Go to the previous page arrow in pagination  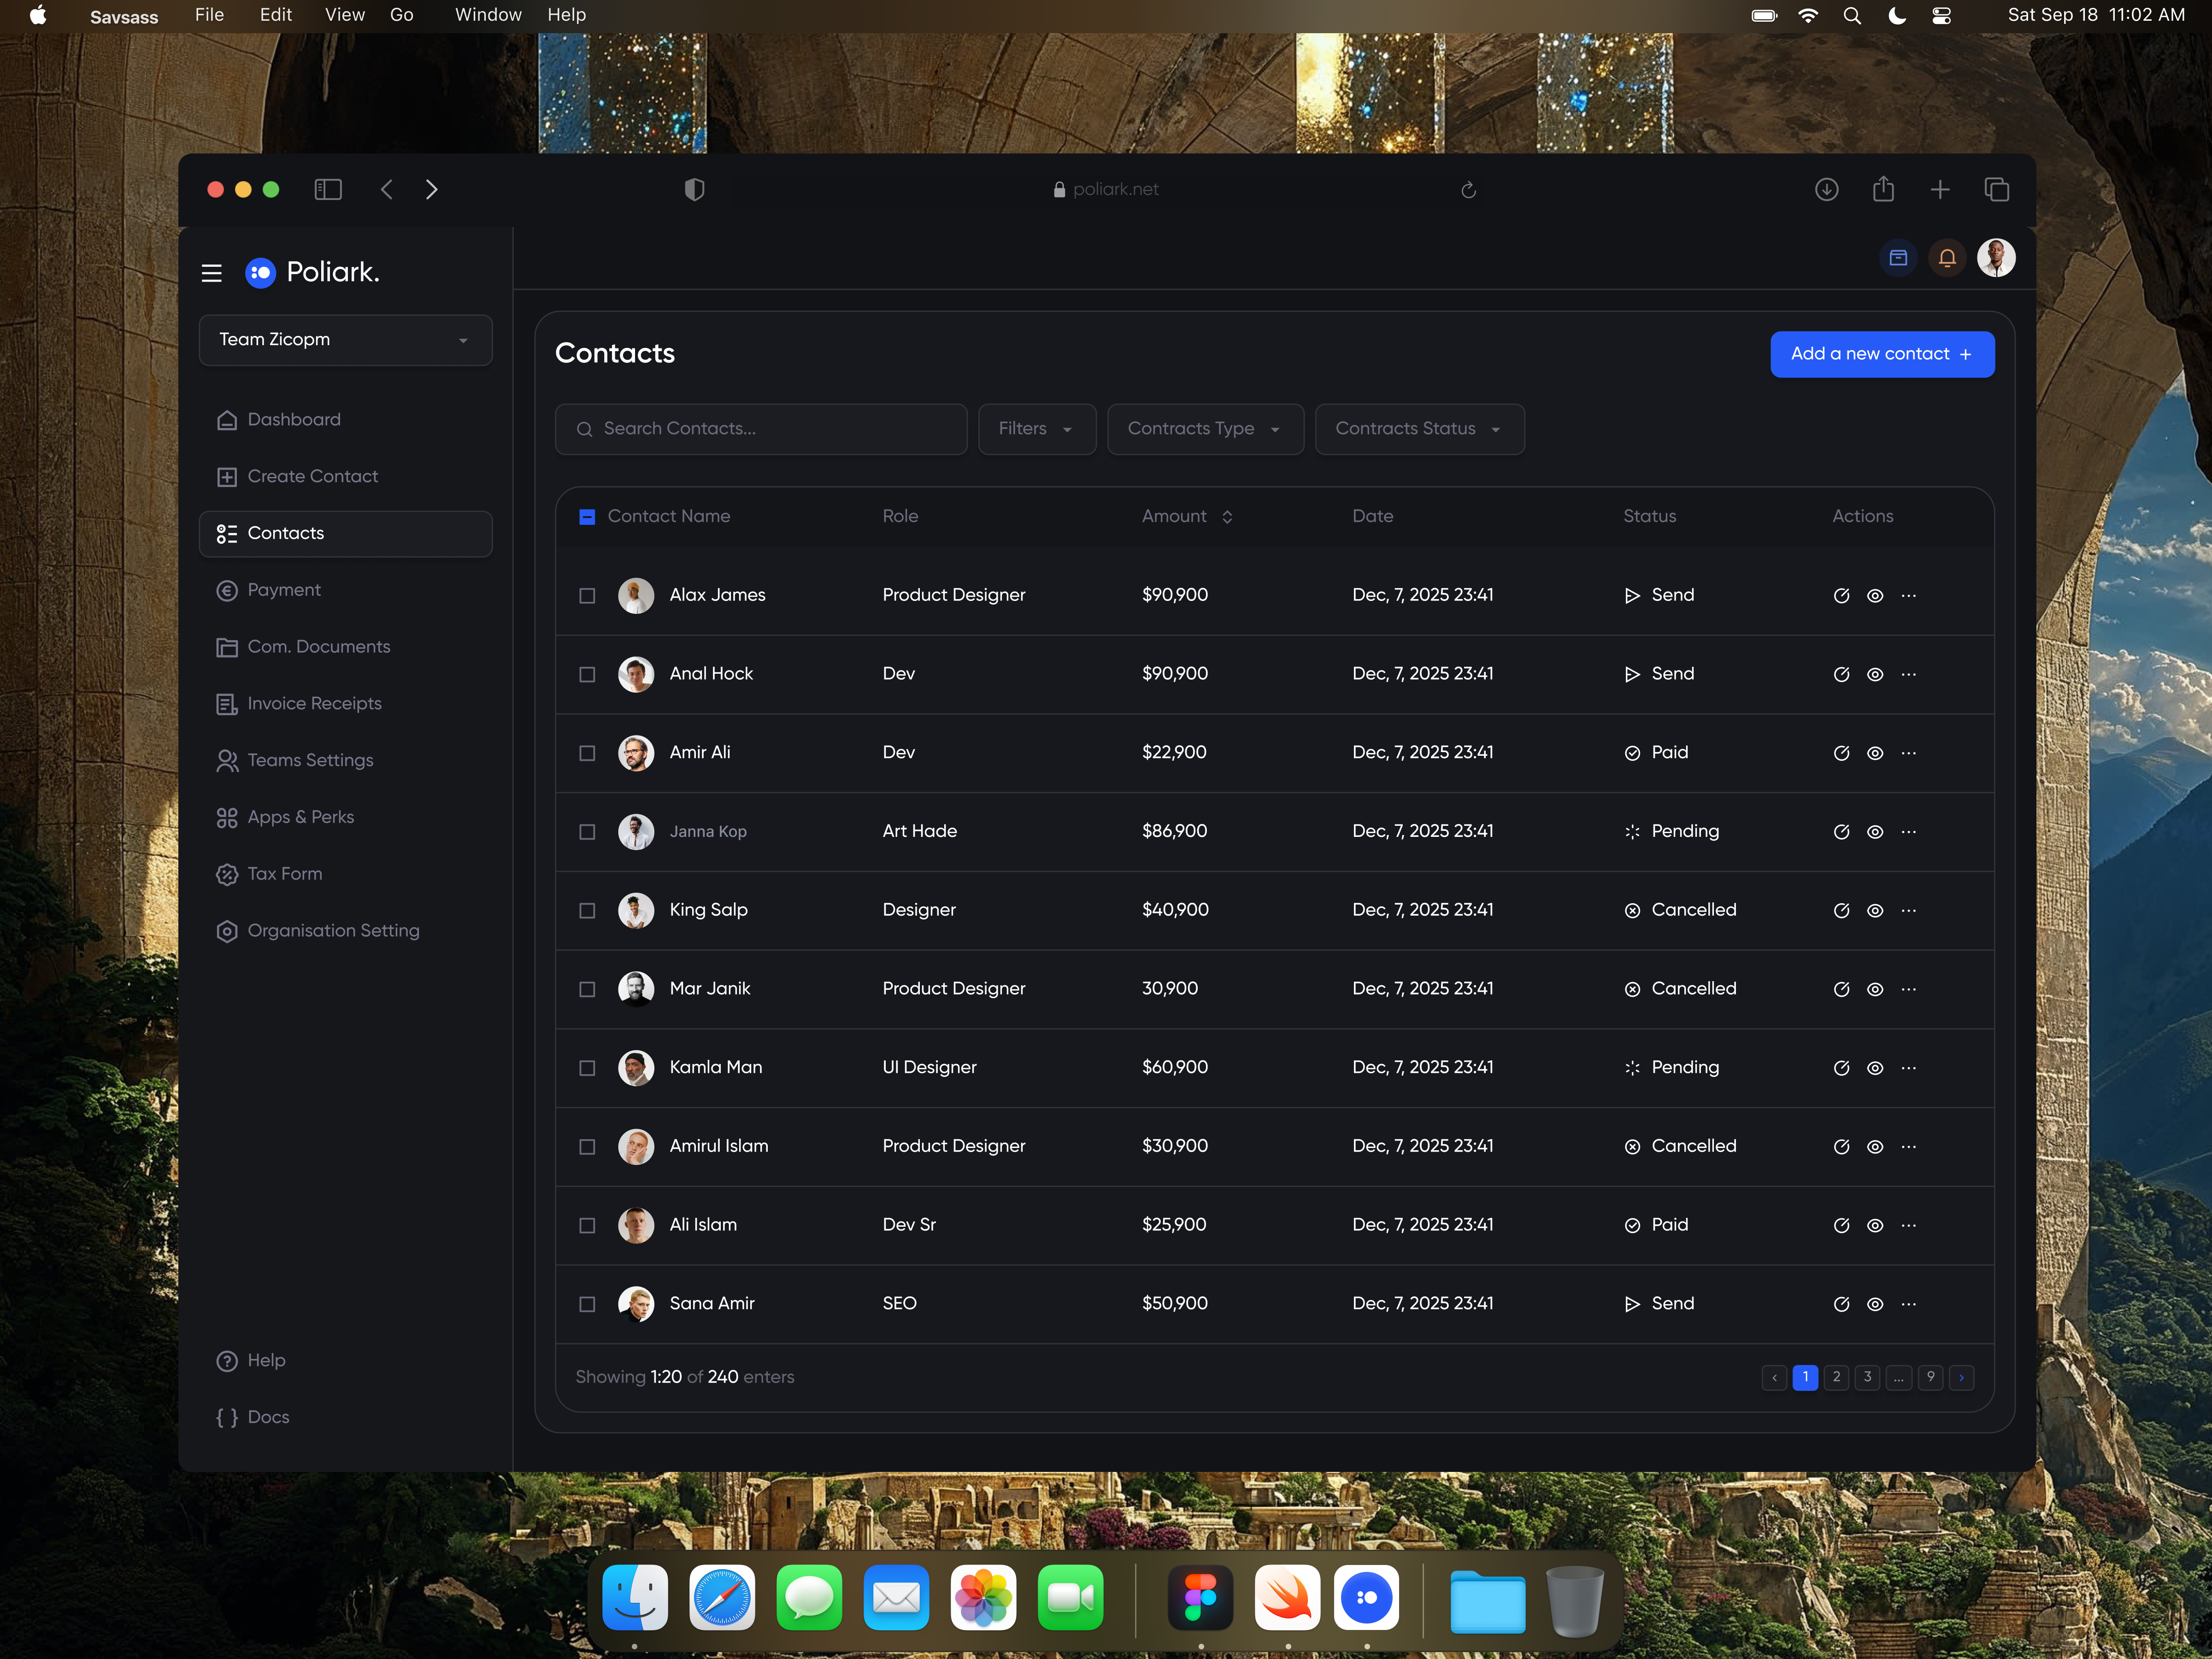click(1774, 1378)
